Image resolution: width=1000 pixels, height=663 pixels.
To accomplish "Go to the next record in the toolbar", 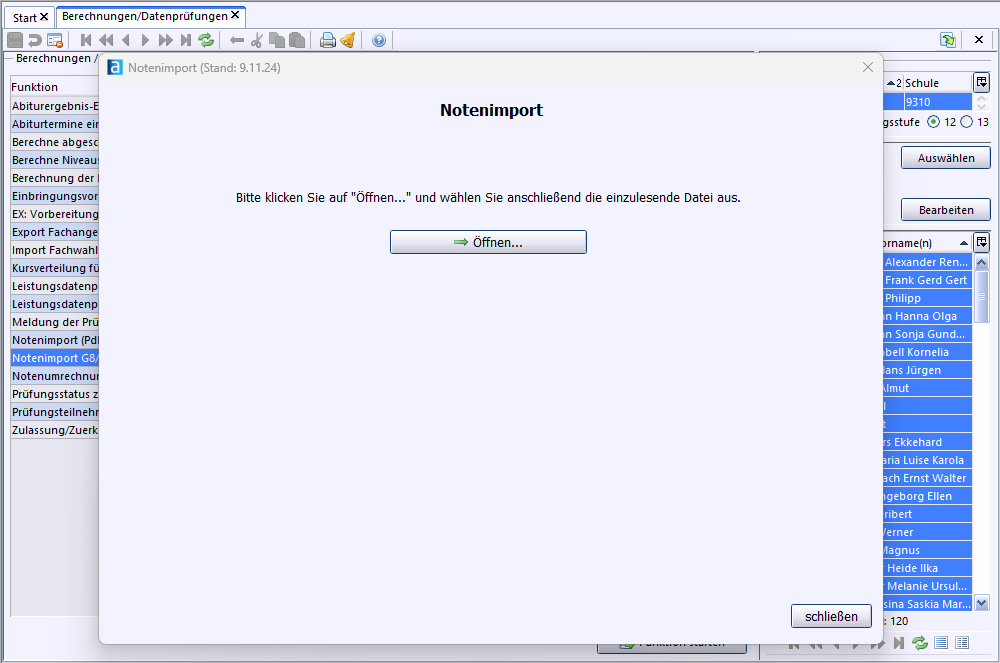I will 145,40.
